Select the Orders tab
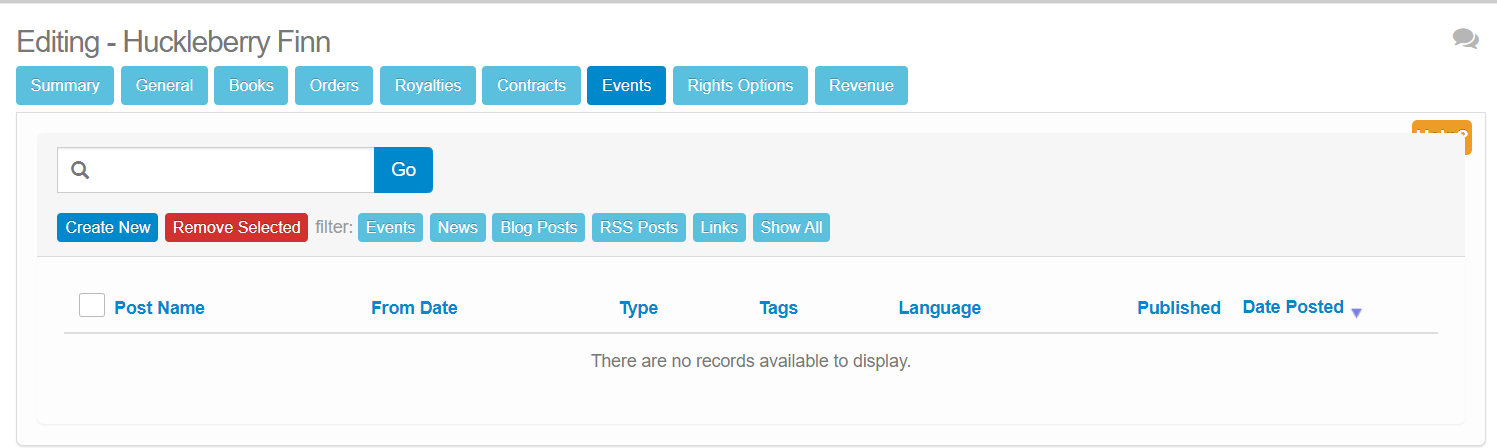 tap(334, 85)
